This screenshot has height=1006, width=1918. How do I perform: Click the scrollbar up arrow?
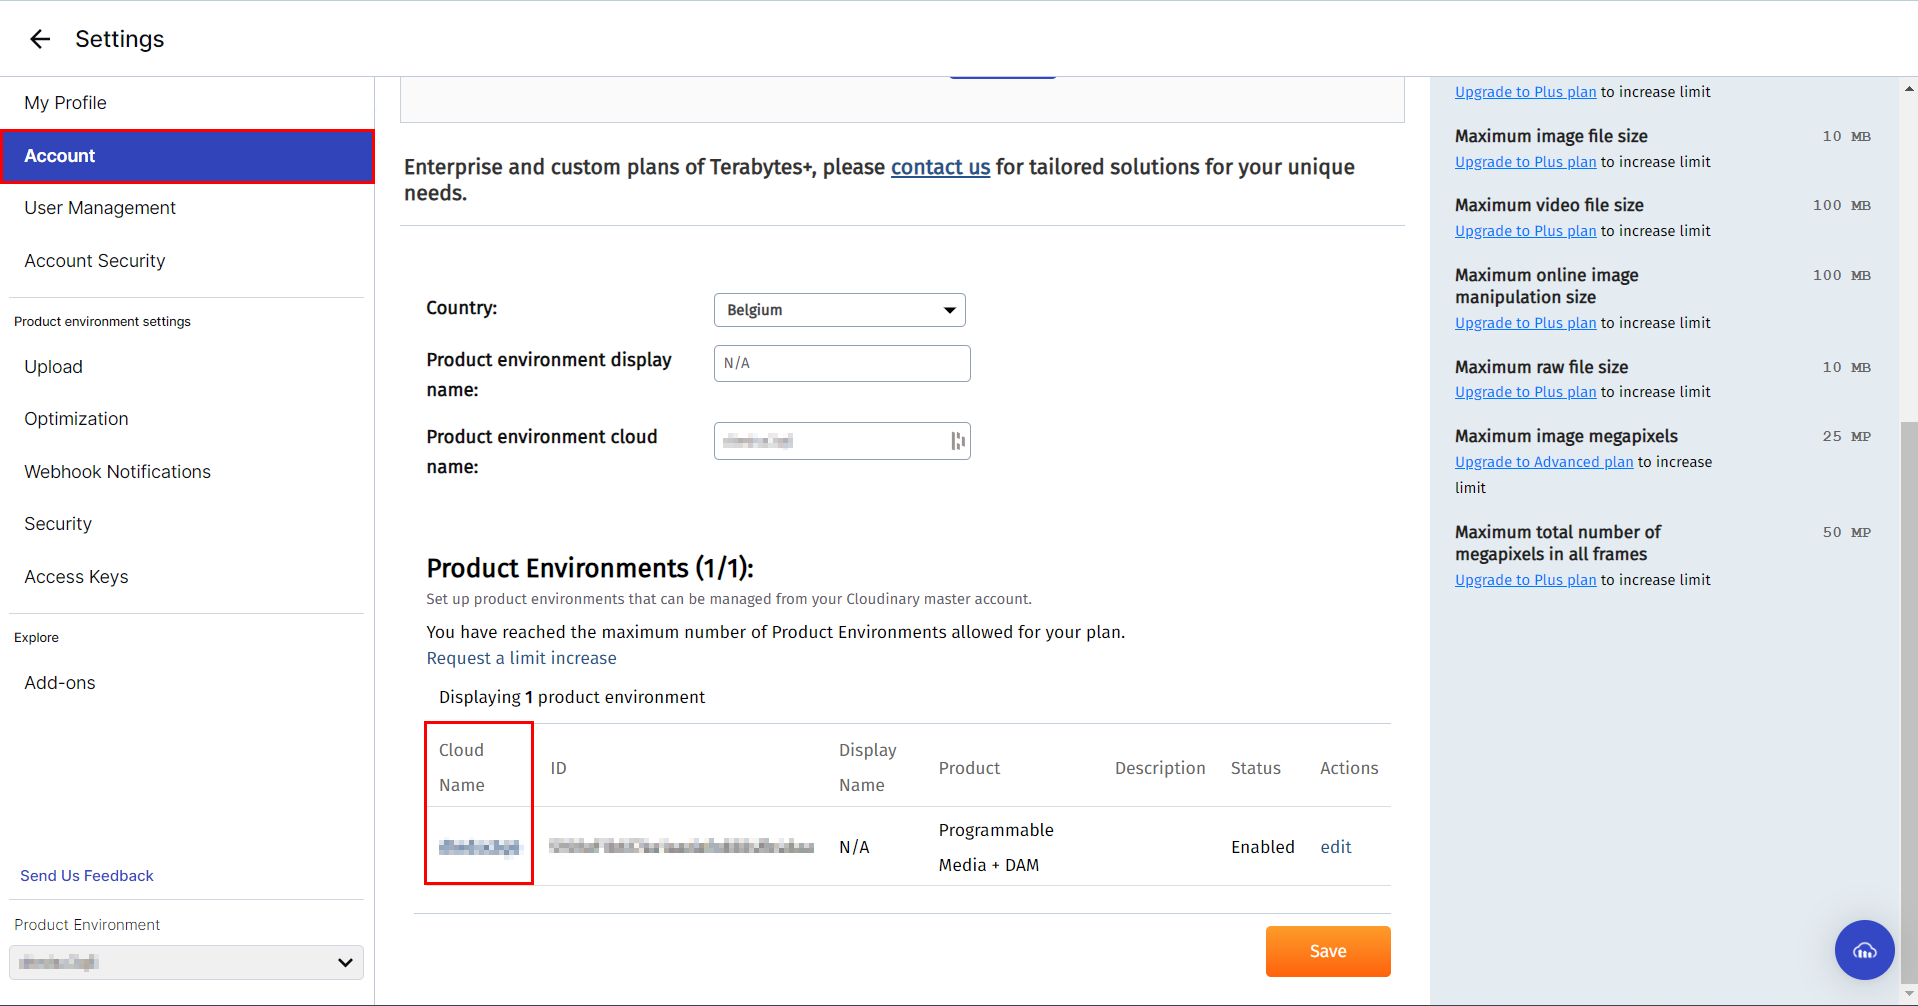click(x=1909, y=89)
